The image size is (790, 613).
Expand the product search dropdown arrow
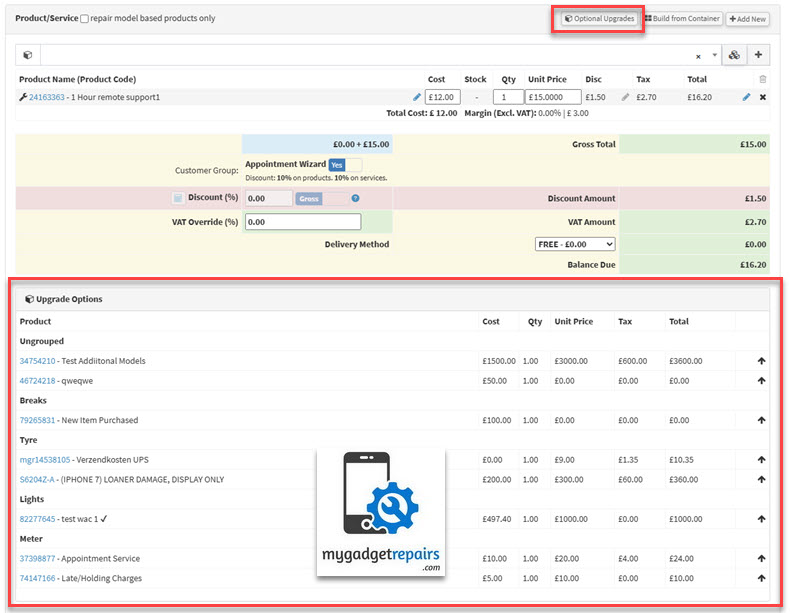coord(714,56)
